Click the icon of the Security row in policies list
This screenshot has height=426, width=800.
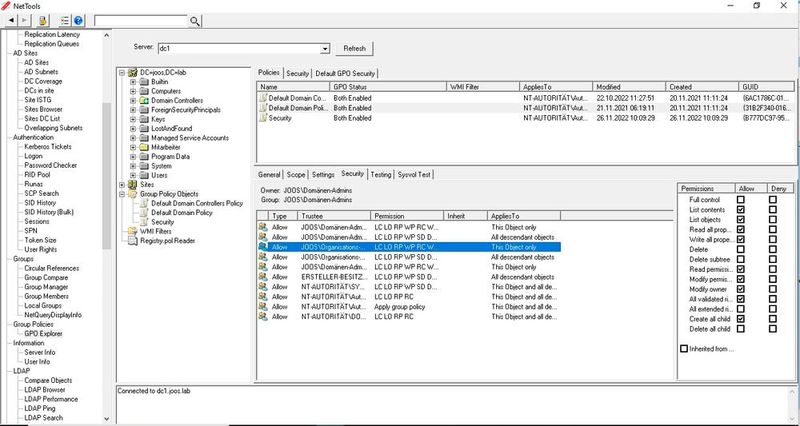[x=263, y=118]
